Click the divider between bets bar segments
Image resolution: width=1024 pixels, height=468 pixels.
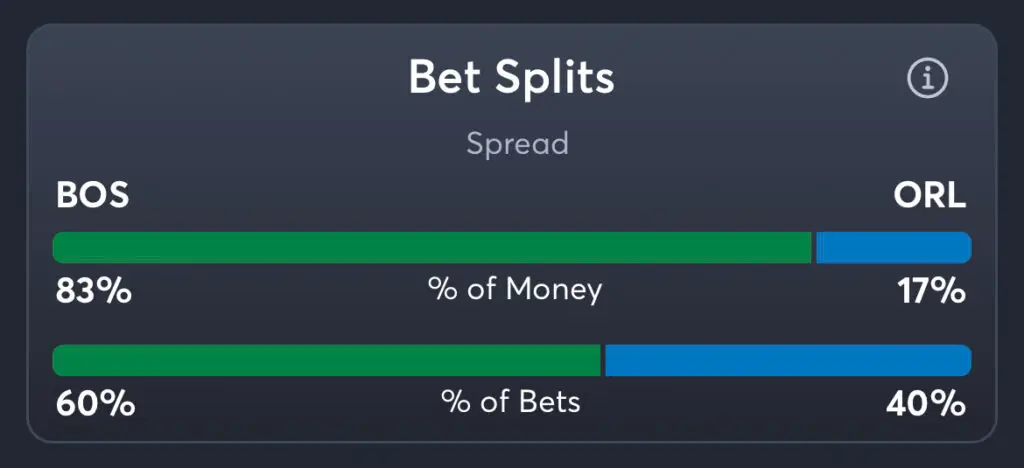coord(603,360)
